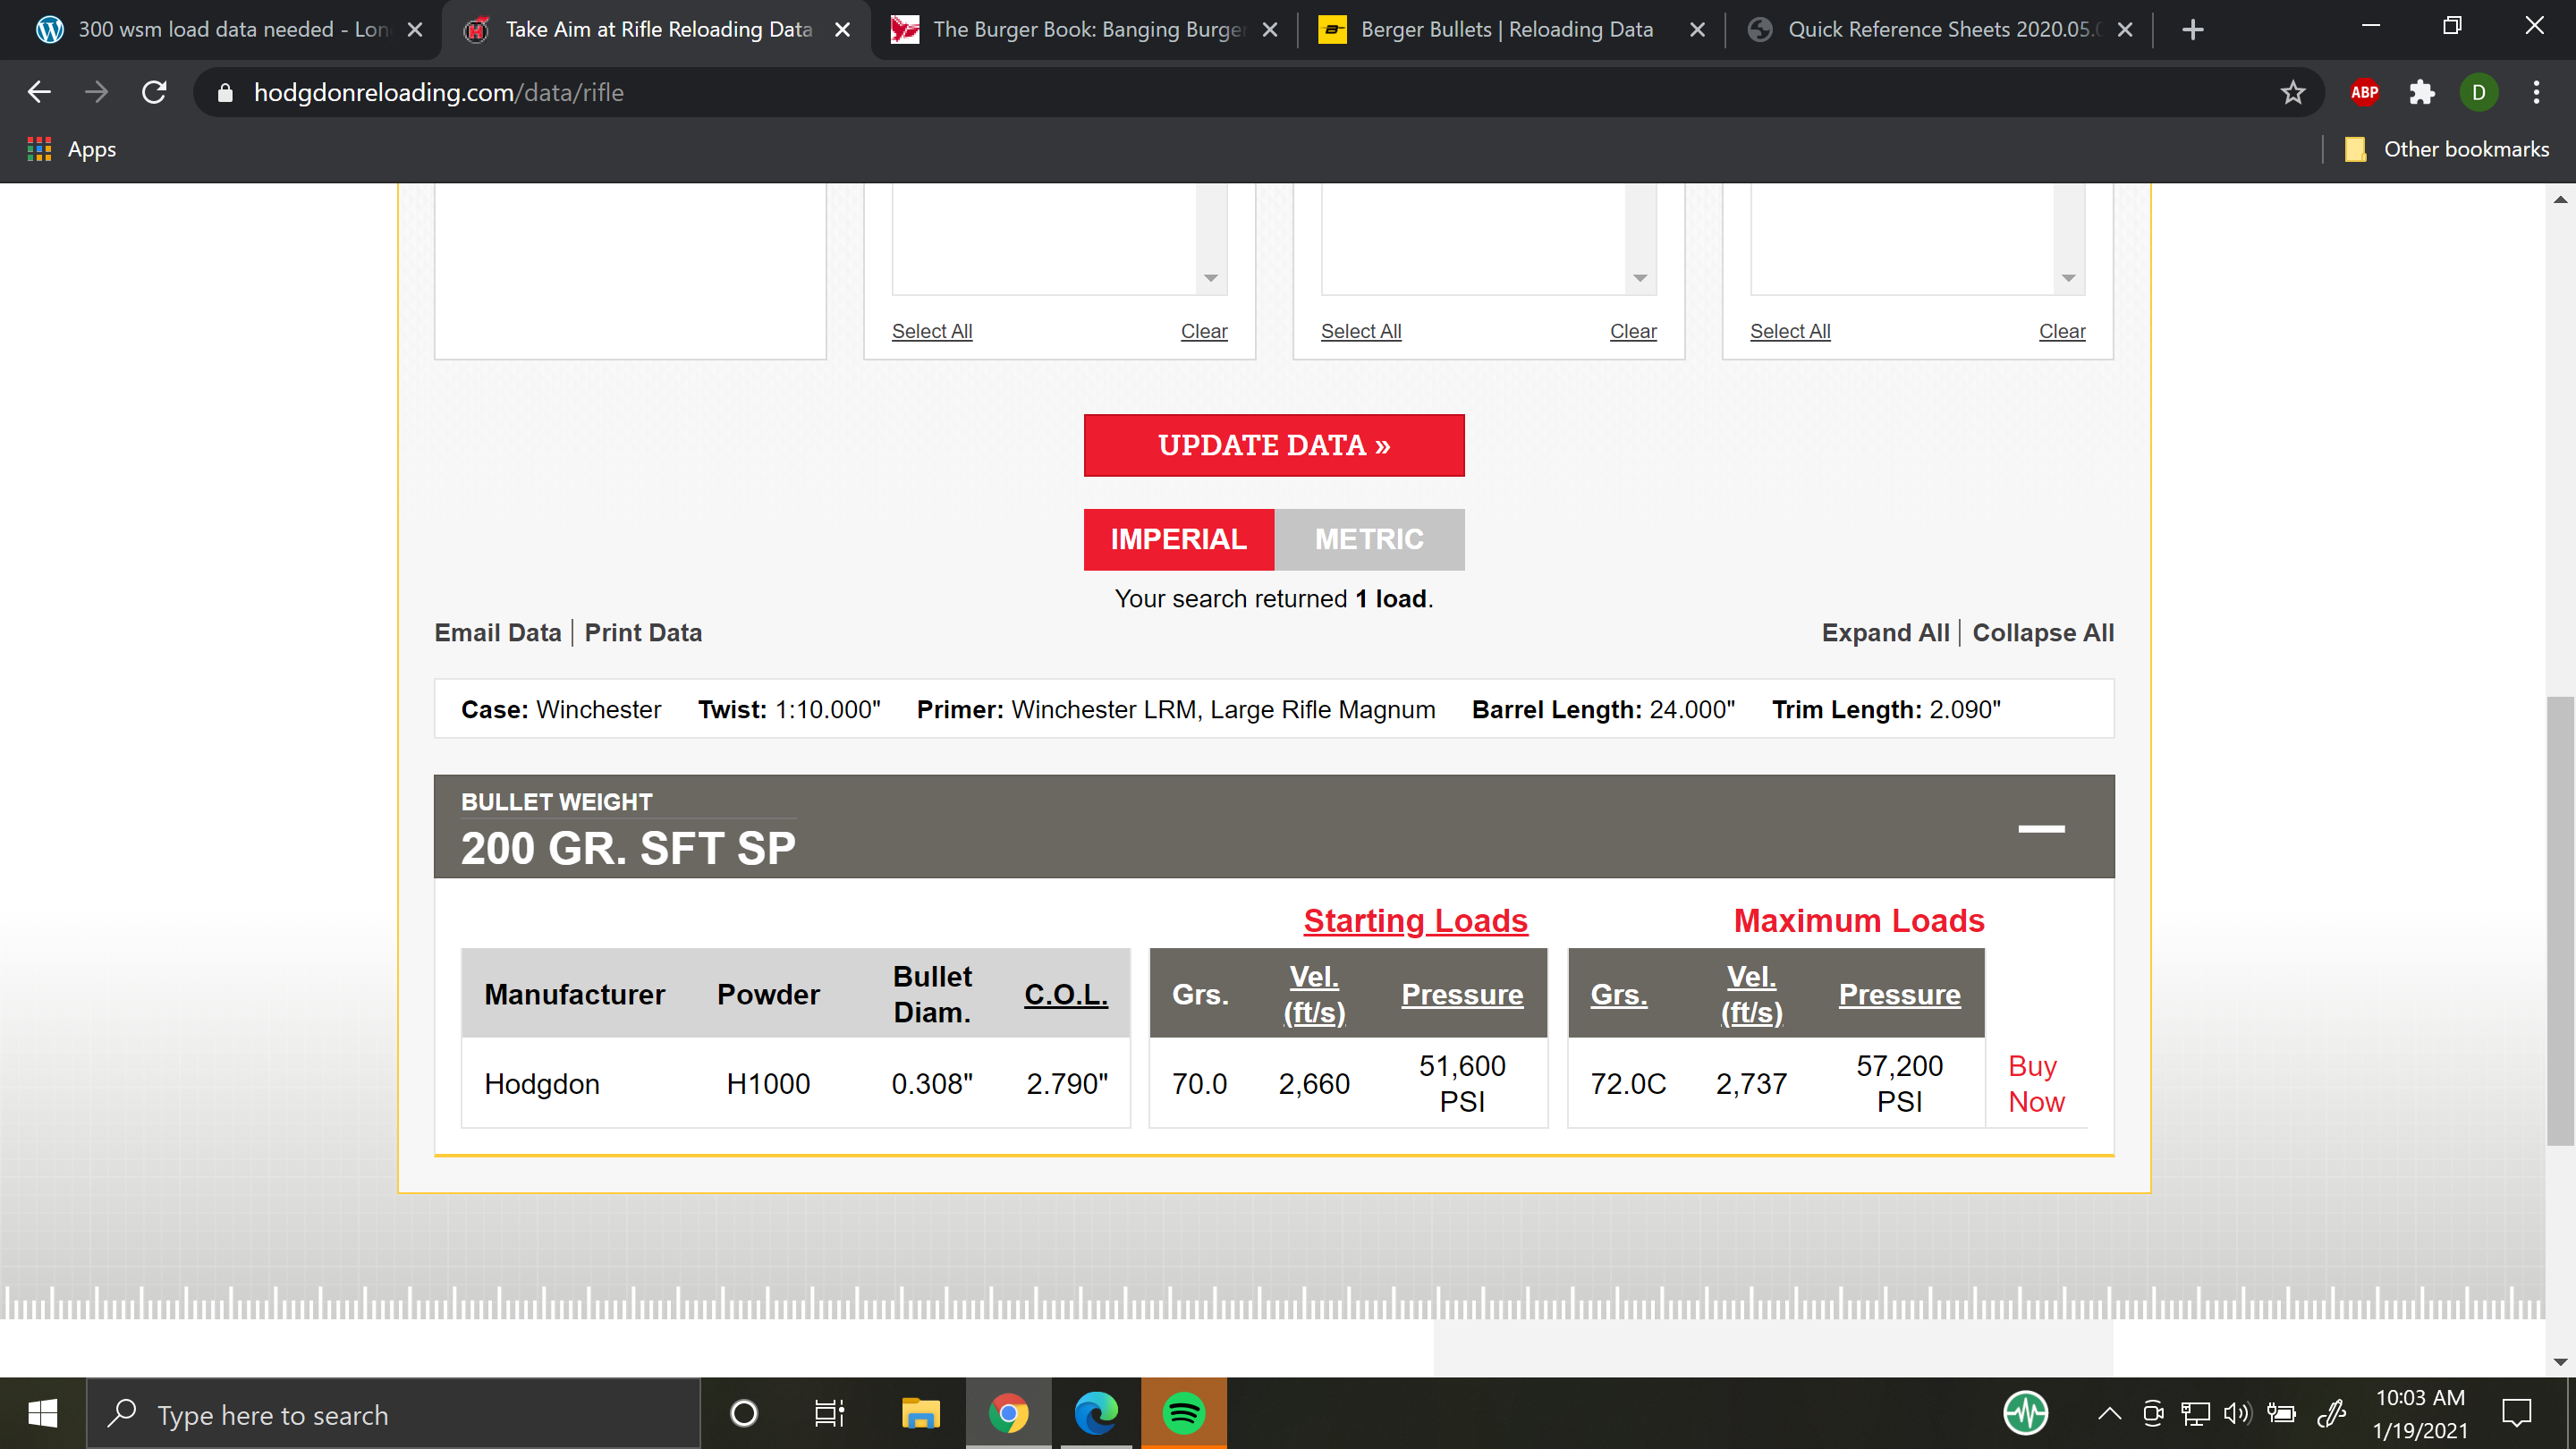2576x1449 pixels.
Task: Open a new browser tab
Action: [2192, 30]
